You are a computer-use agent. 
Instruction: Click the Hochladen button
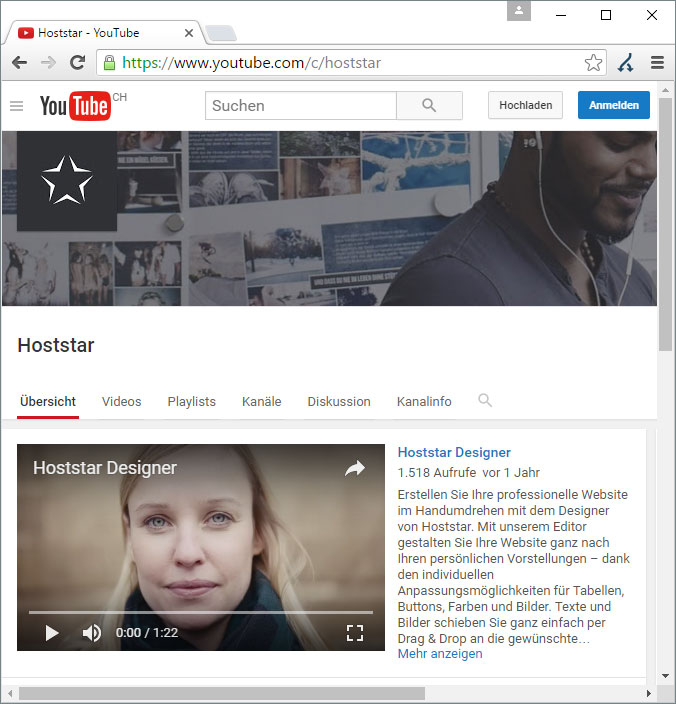[x=526, y=105]
